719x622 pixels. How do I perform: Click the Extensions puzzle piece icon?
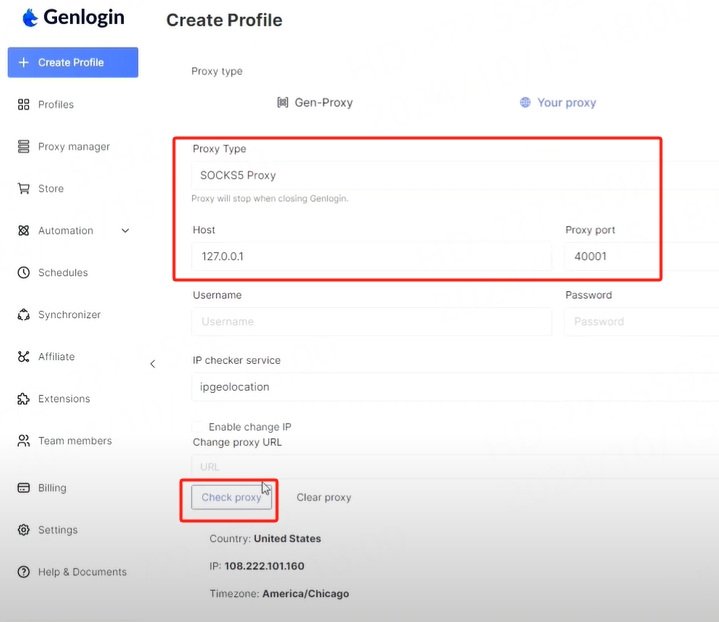[x=24, y=399]
